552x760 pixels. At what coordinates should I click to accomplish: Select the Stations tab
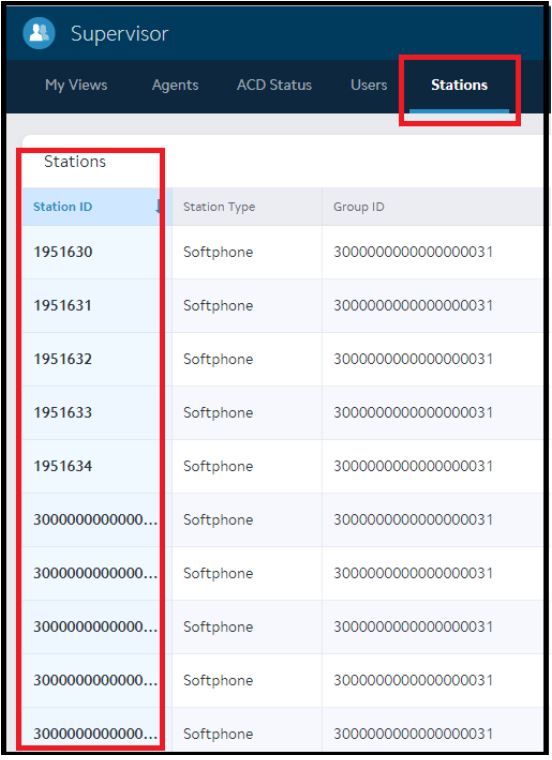pos(459,85)
